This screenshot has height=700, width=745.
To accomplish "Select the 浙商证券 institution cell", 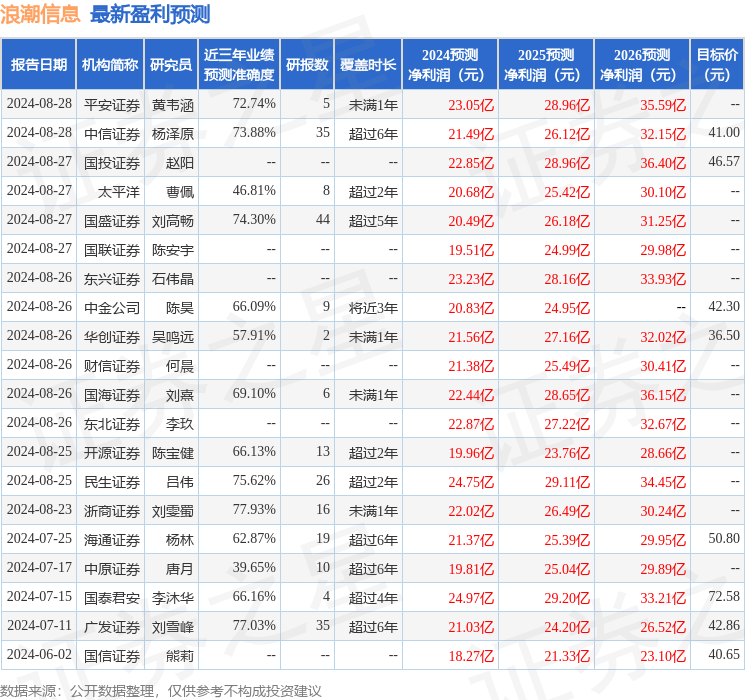I will tap(112, 510).
